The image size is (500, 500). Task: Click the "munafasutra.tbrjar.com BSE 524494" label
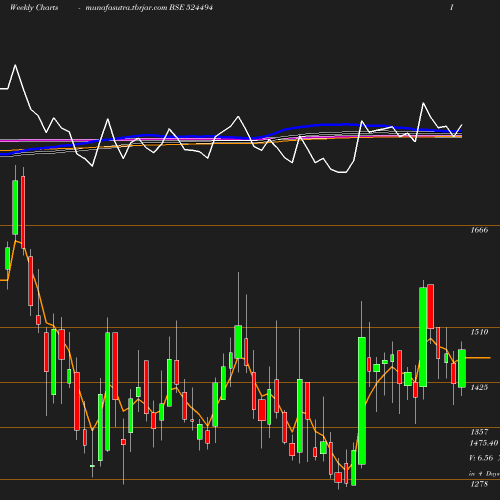[149, 7]
